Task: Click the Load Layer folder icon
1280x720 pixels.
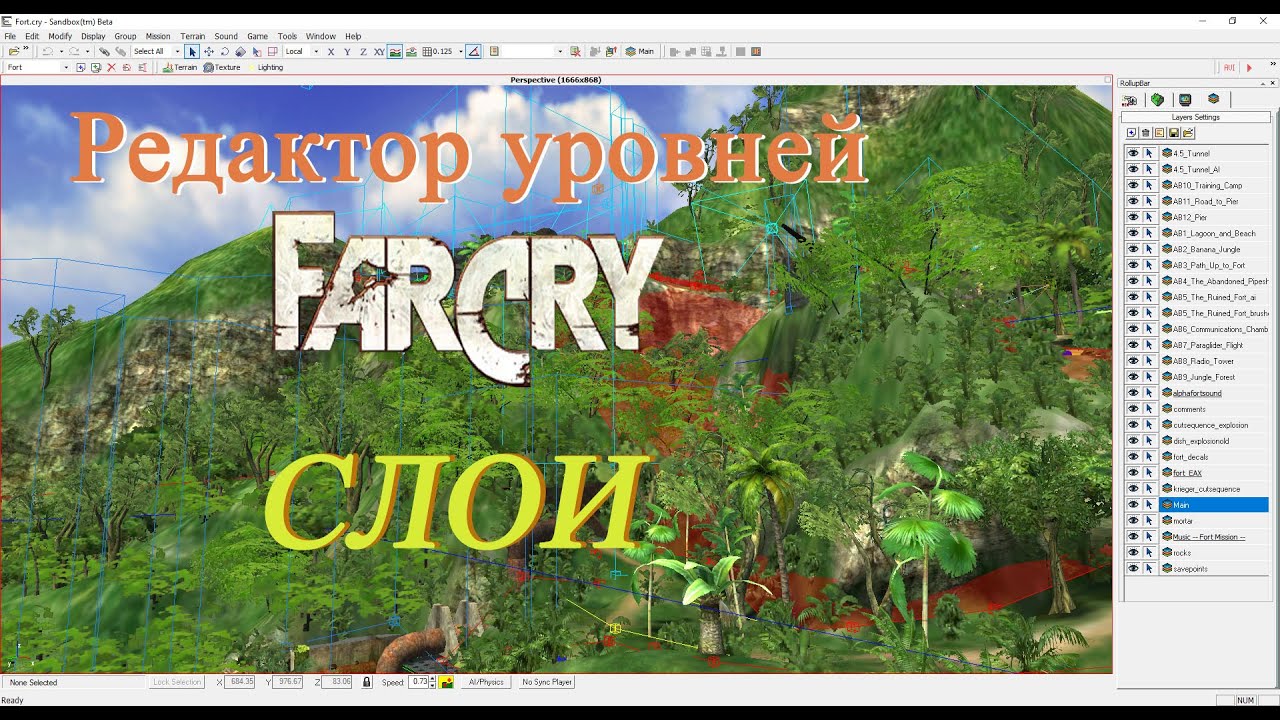Action: pyautogui.click(x=1188, y=133)
